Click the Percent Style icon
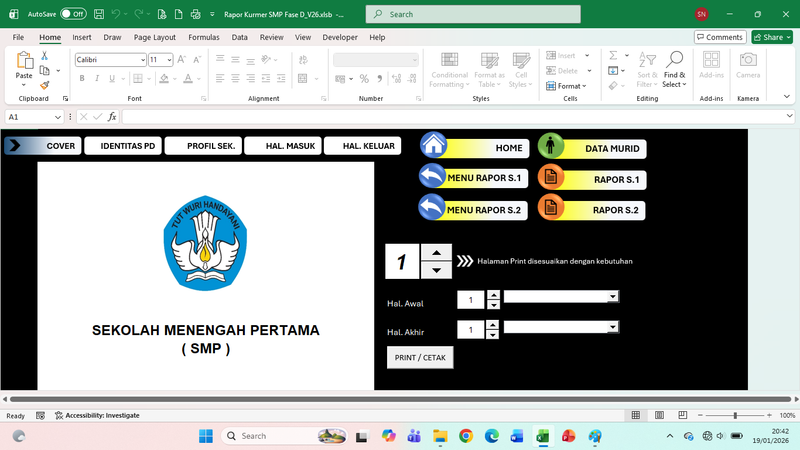Screen dimensions: 800x450 [364, 79]
